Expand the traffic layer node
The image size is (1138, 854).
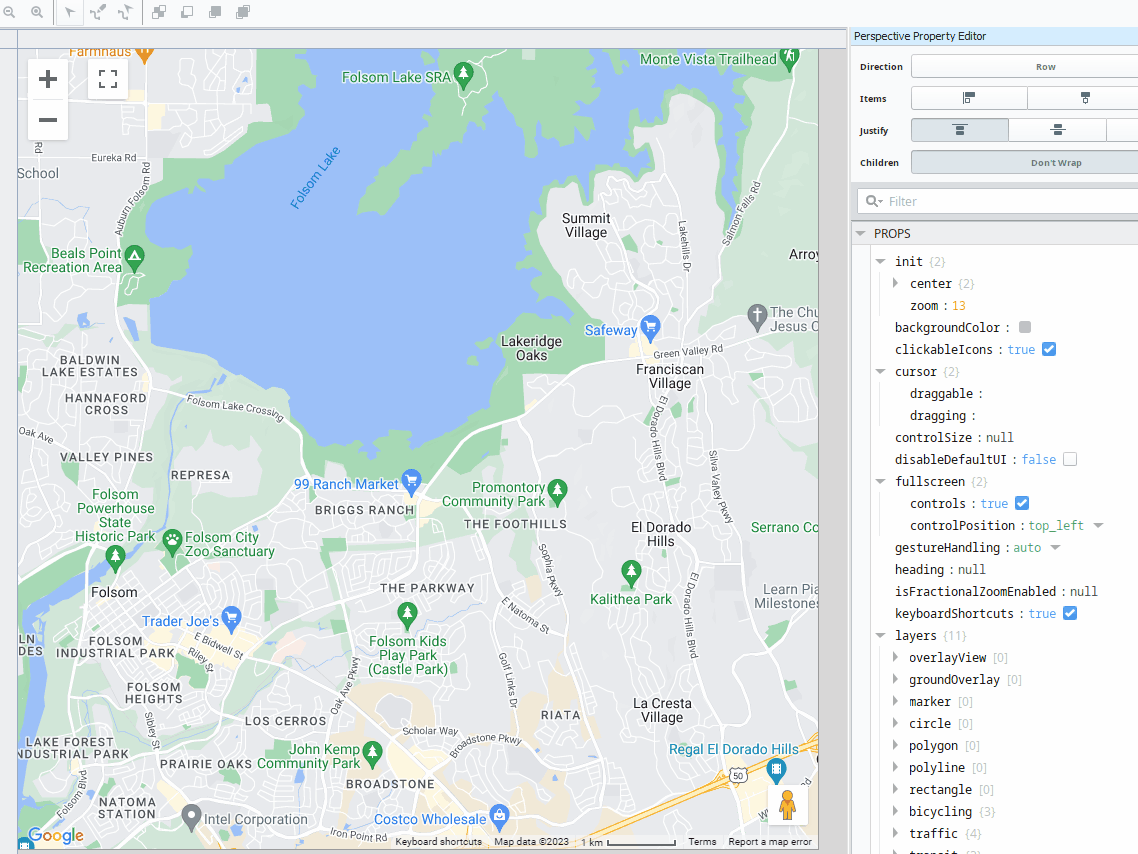[896, 833]
